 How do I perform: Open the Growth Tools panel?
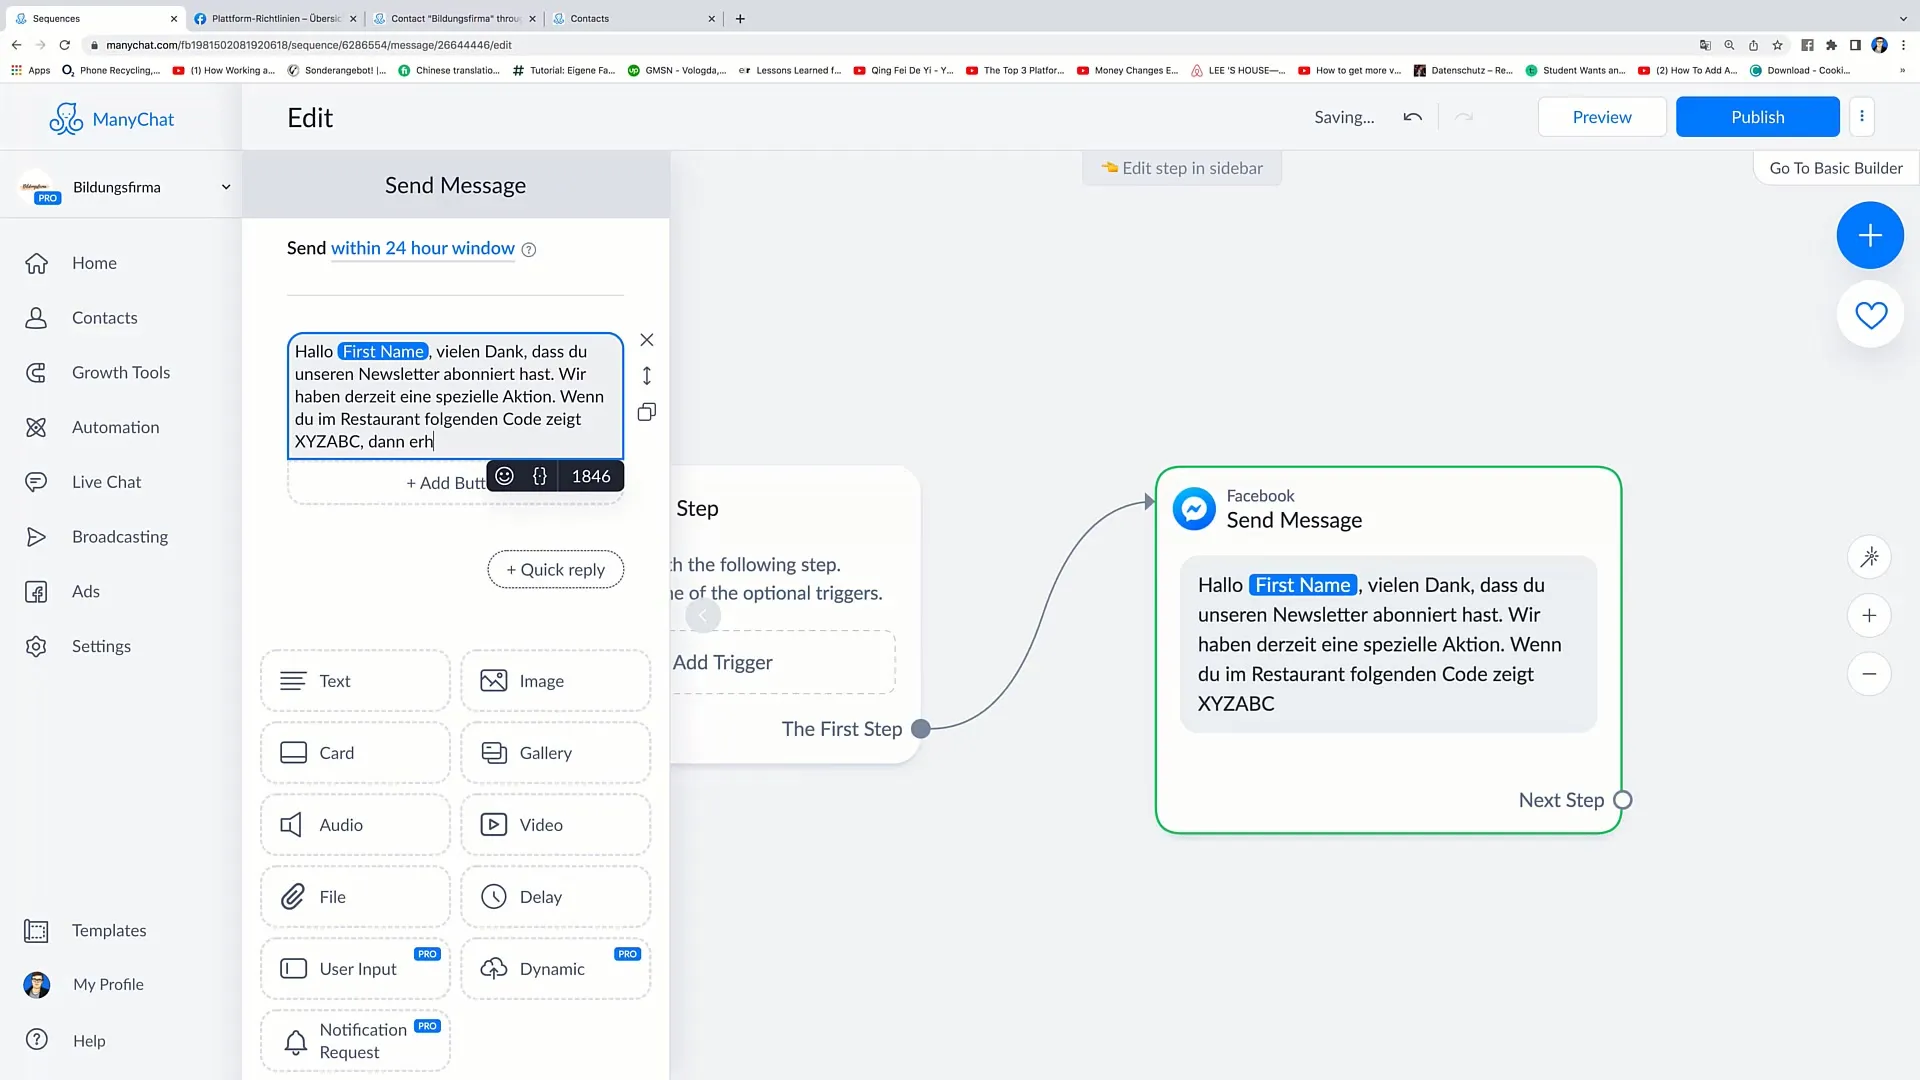[x=121, y=371]
